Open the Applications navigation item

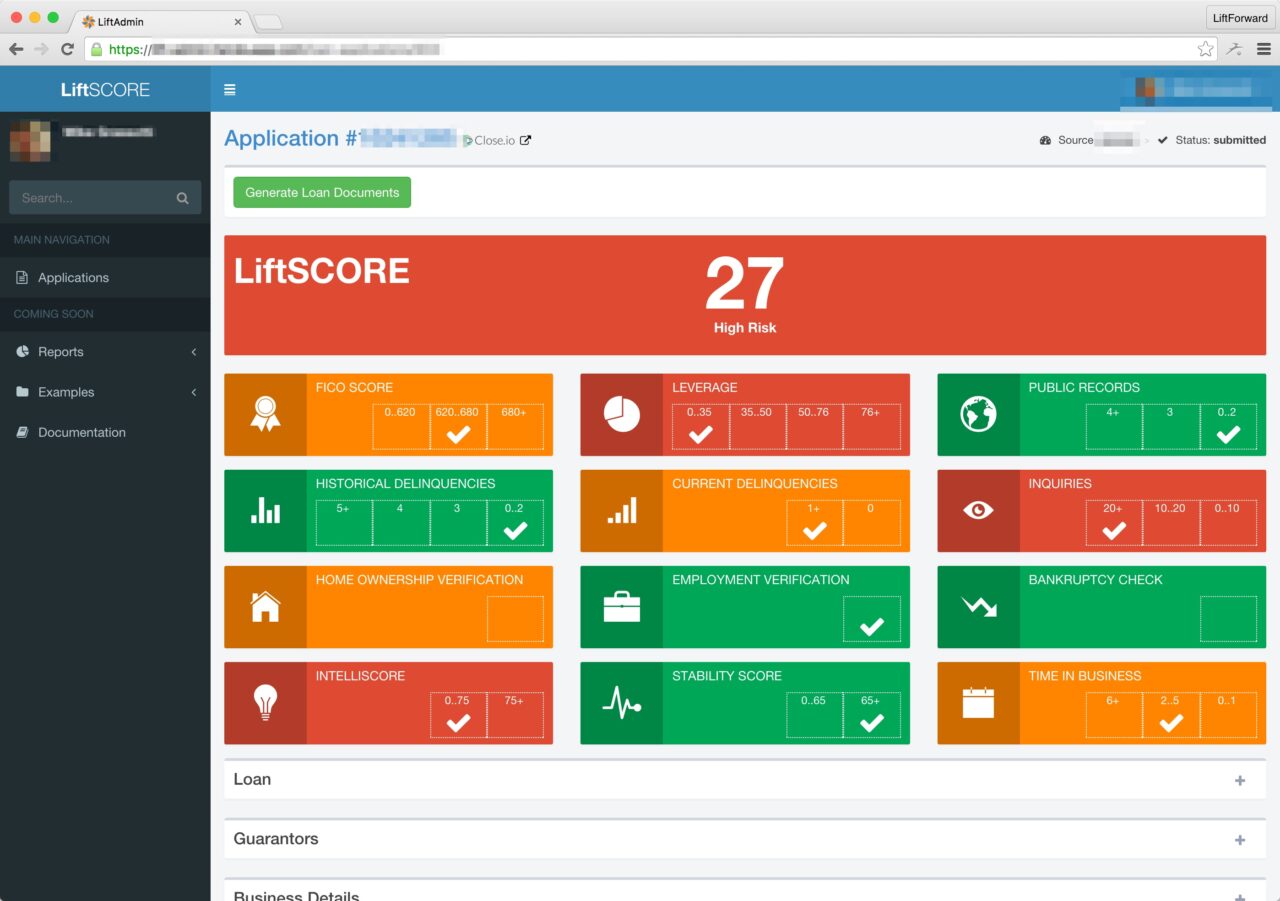(x=105, y=278)
